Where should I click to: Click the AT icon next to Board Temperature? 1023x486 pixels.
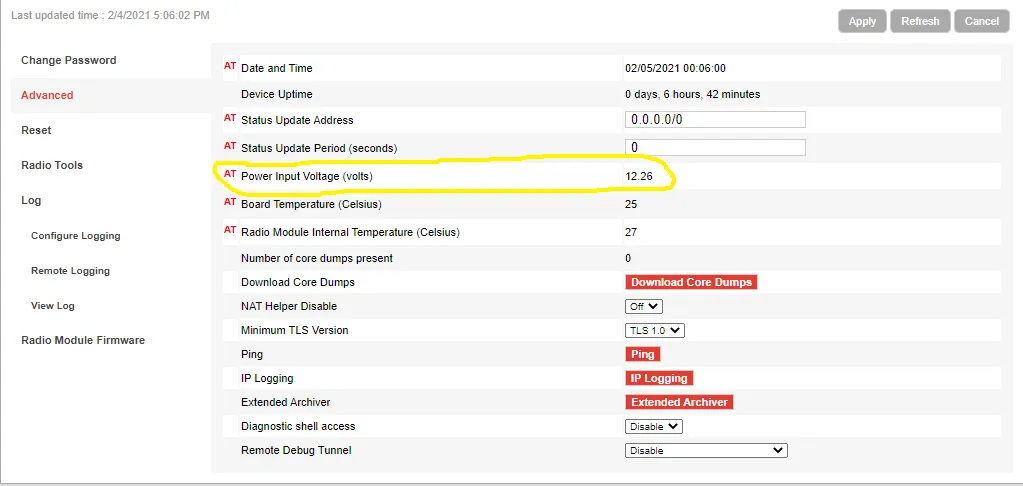click(x=230, y=202)
